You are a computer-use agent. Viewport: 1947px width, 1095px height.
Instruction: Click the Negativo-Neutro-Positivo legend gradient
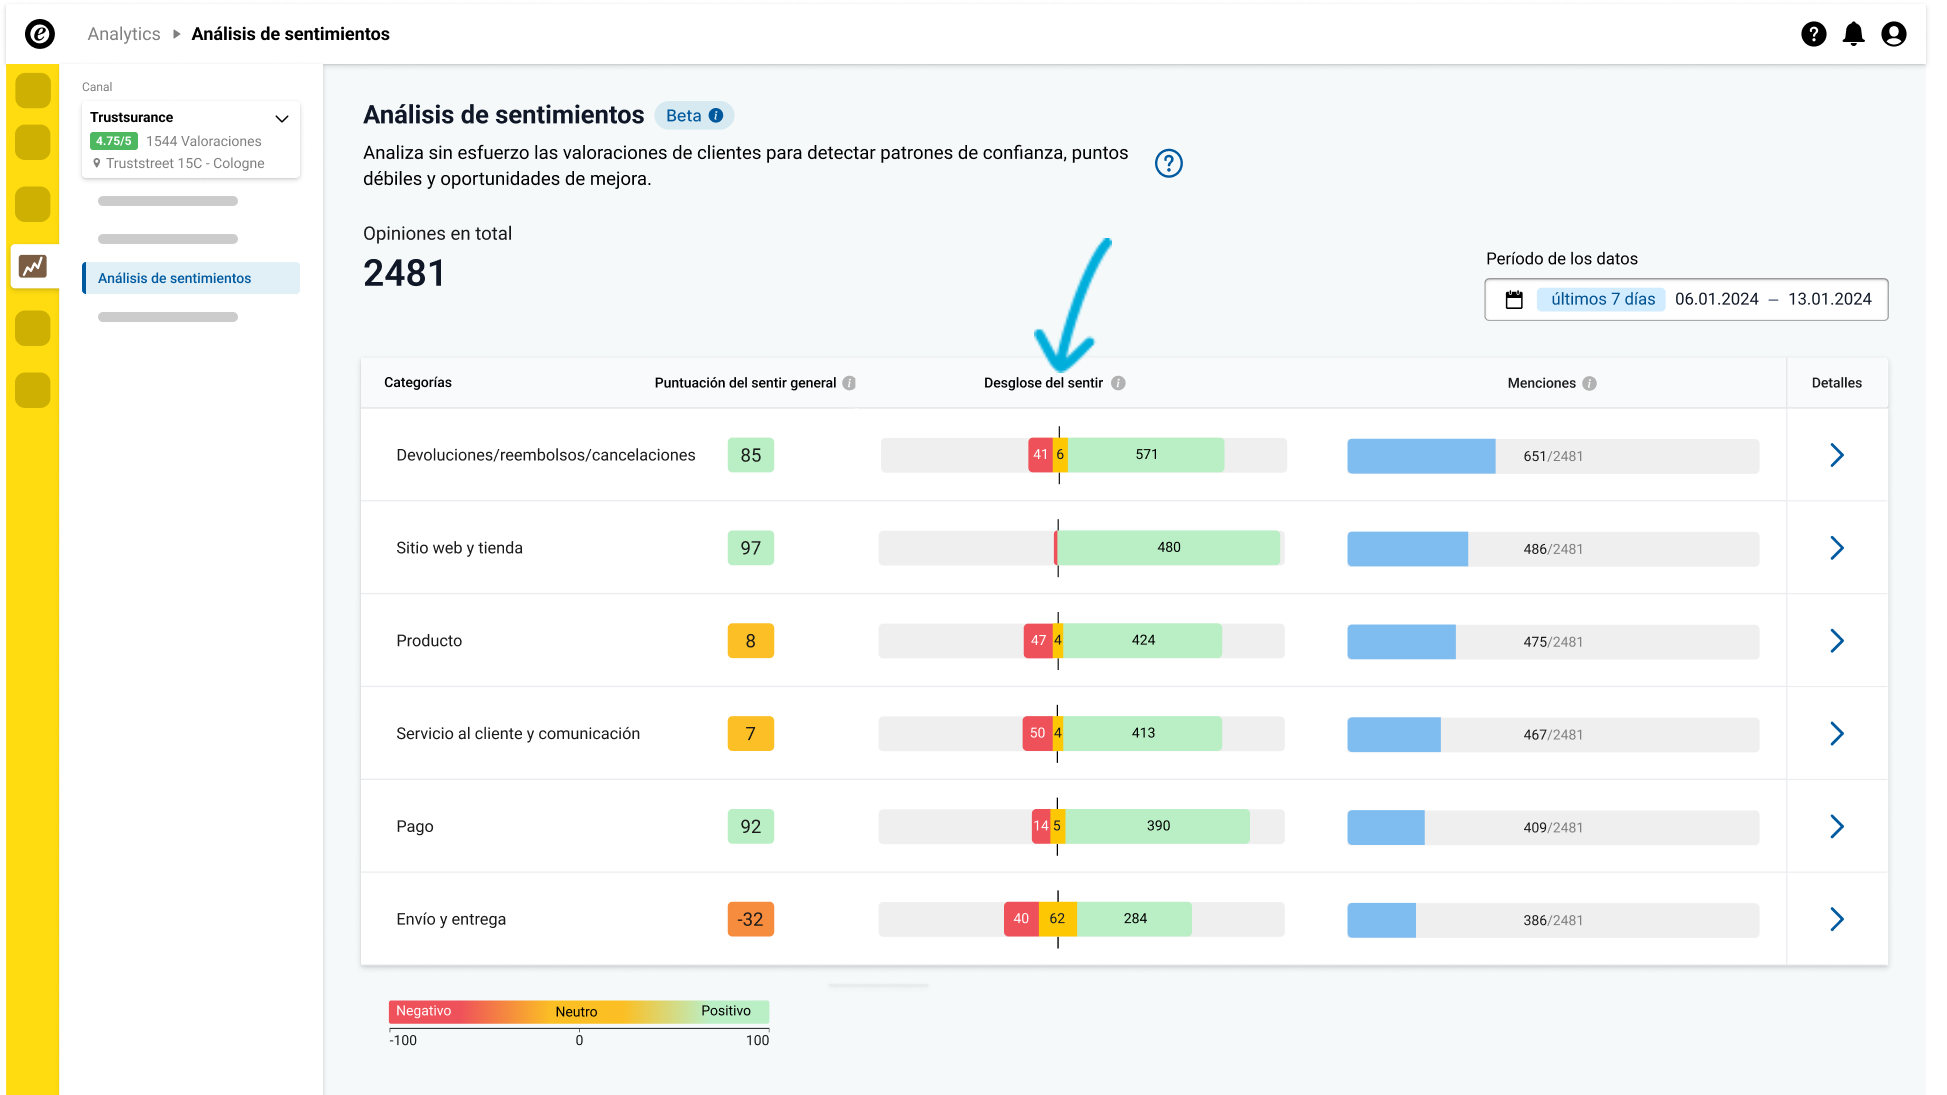click(x=579, y=1011)
